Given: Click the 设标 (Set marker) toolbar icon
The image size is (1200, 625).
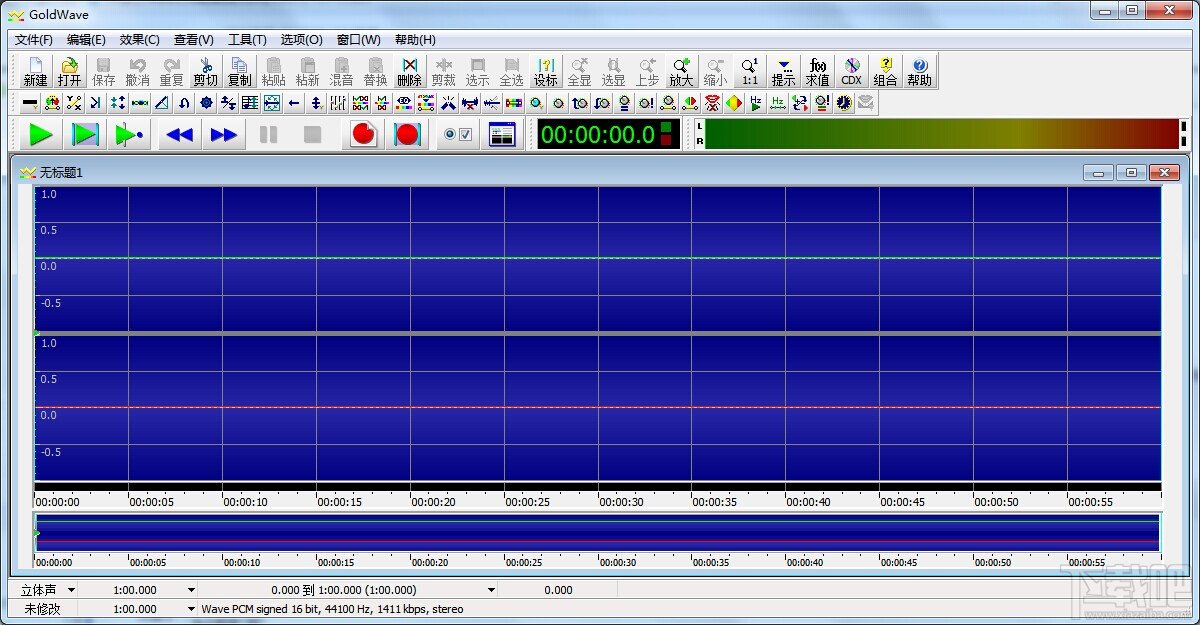Looking at the screenshot, I should (x=545, y=70).
